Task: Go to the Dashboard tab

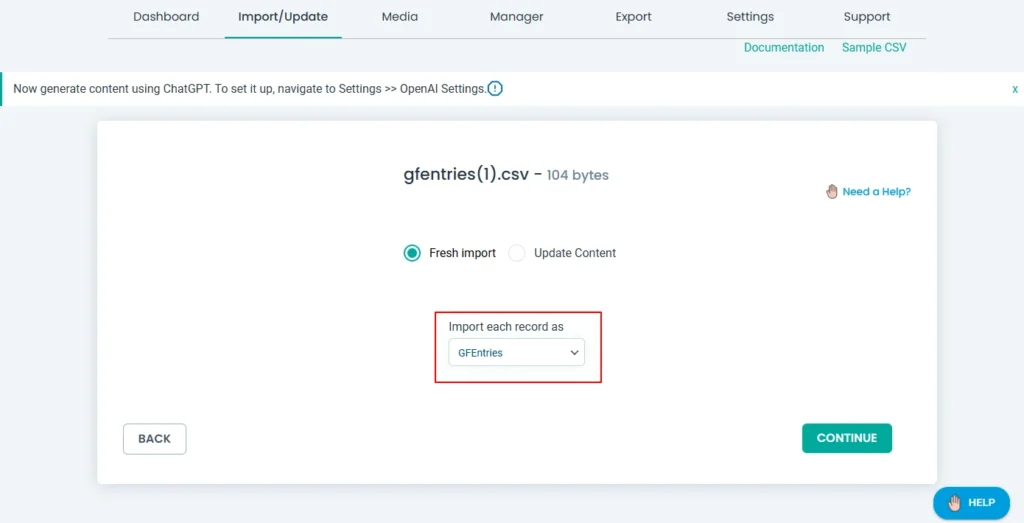Action: pos(166,17)
